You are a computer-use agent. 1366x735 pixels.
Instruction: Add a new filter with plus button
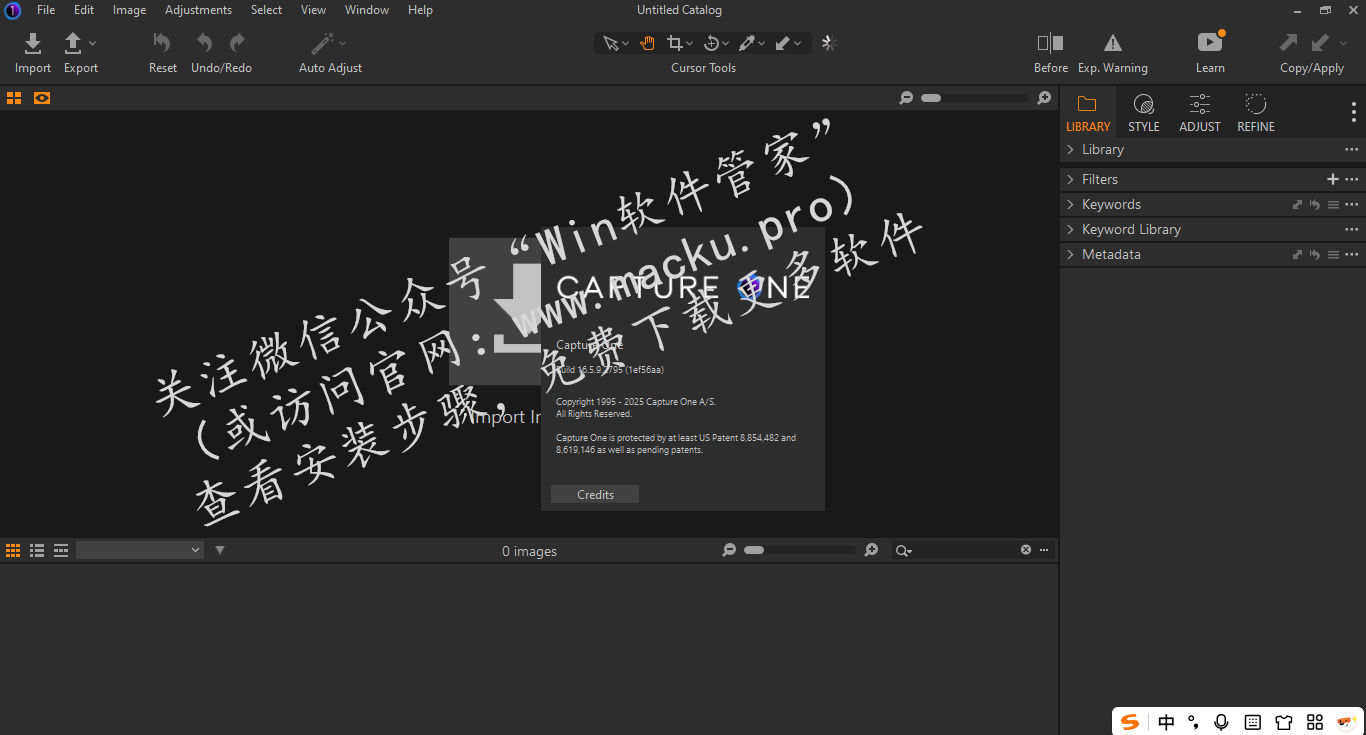point(1332,179)
